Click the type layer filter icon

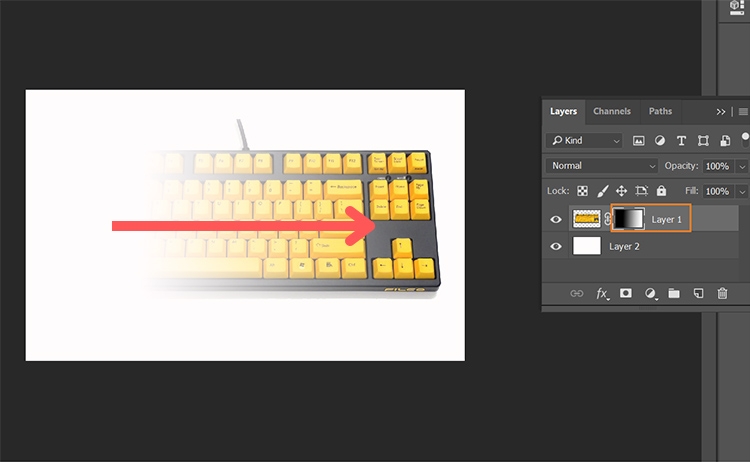(681, 141)
